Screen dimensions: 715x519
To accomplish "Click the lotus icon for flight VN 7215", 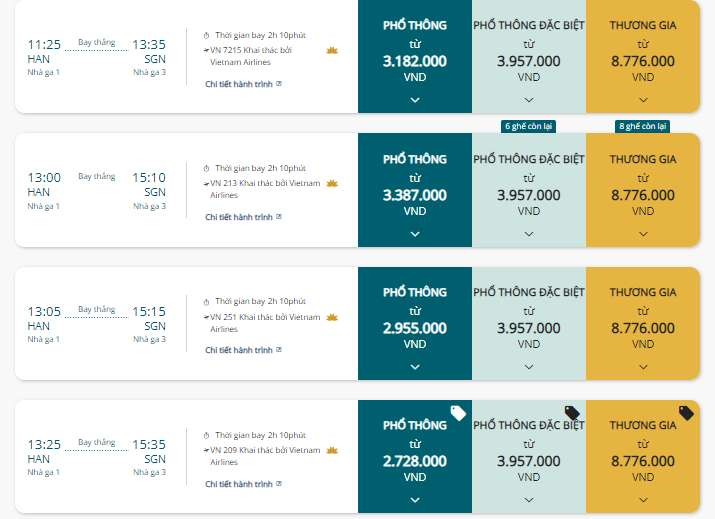I will 332,50.
